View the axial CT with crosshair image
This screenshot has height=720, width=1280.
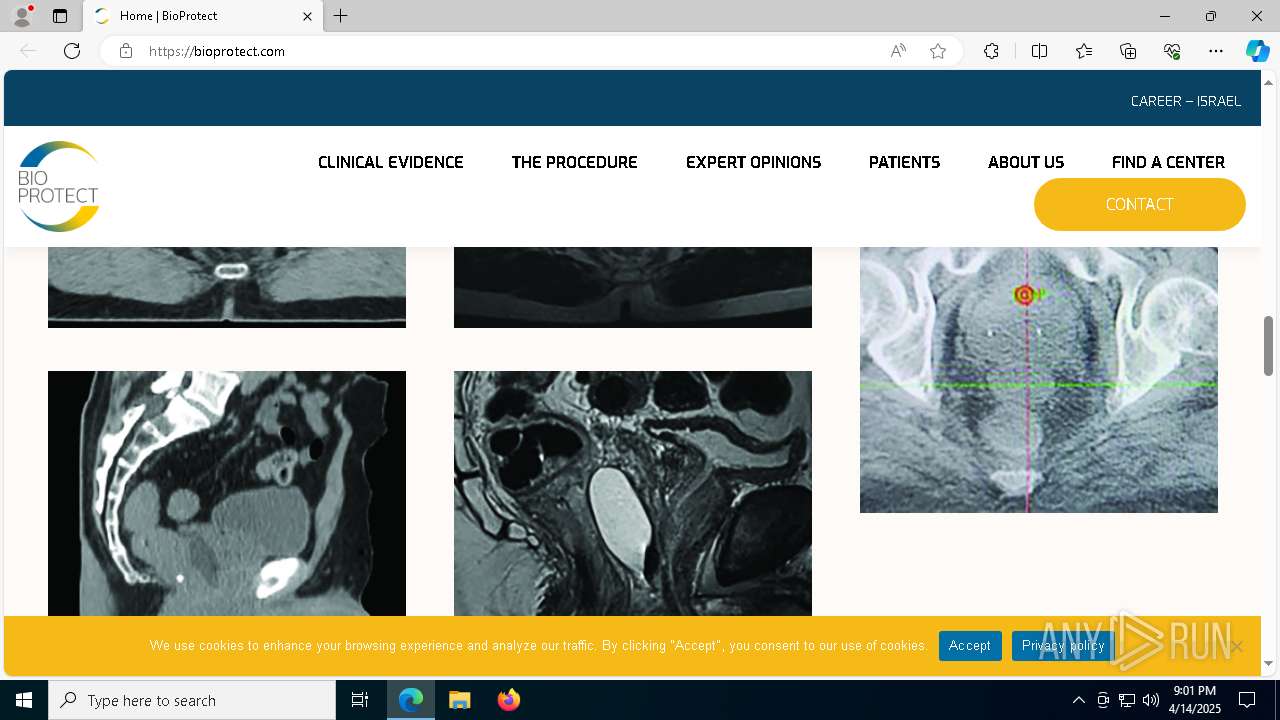click(x=1039, y=380)
